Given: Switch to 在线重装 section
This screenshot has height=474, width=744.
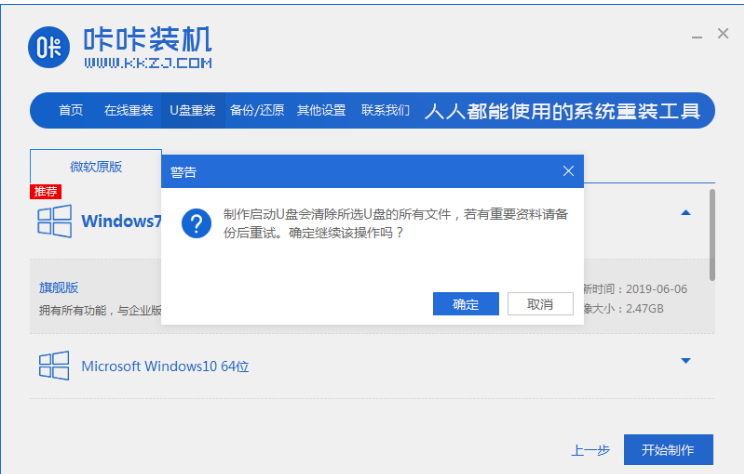Looking at the screenshot, I should [128, 111].
